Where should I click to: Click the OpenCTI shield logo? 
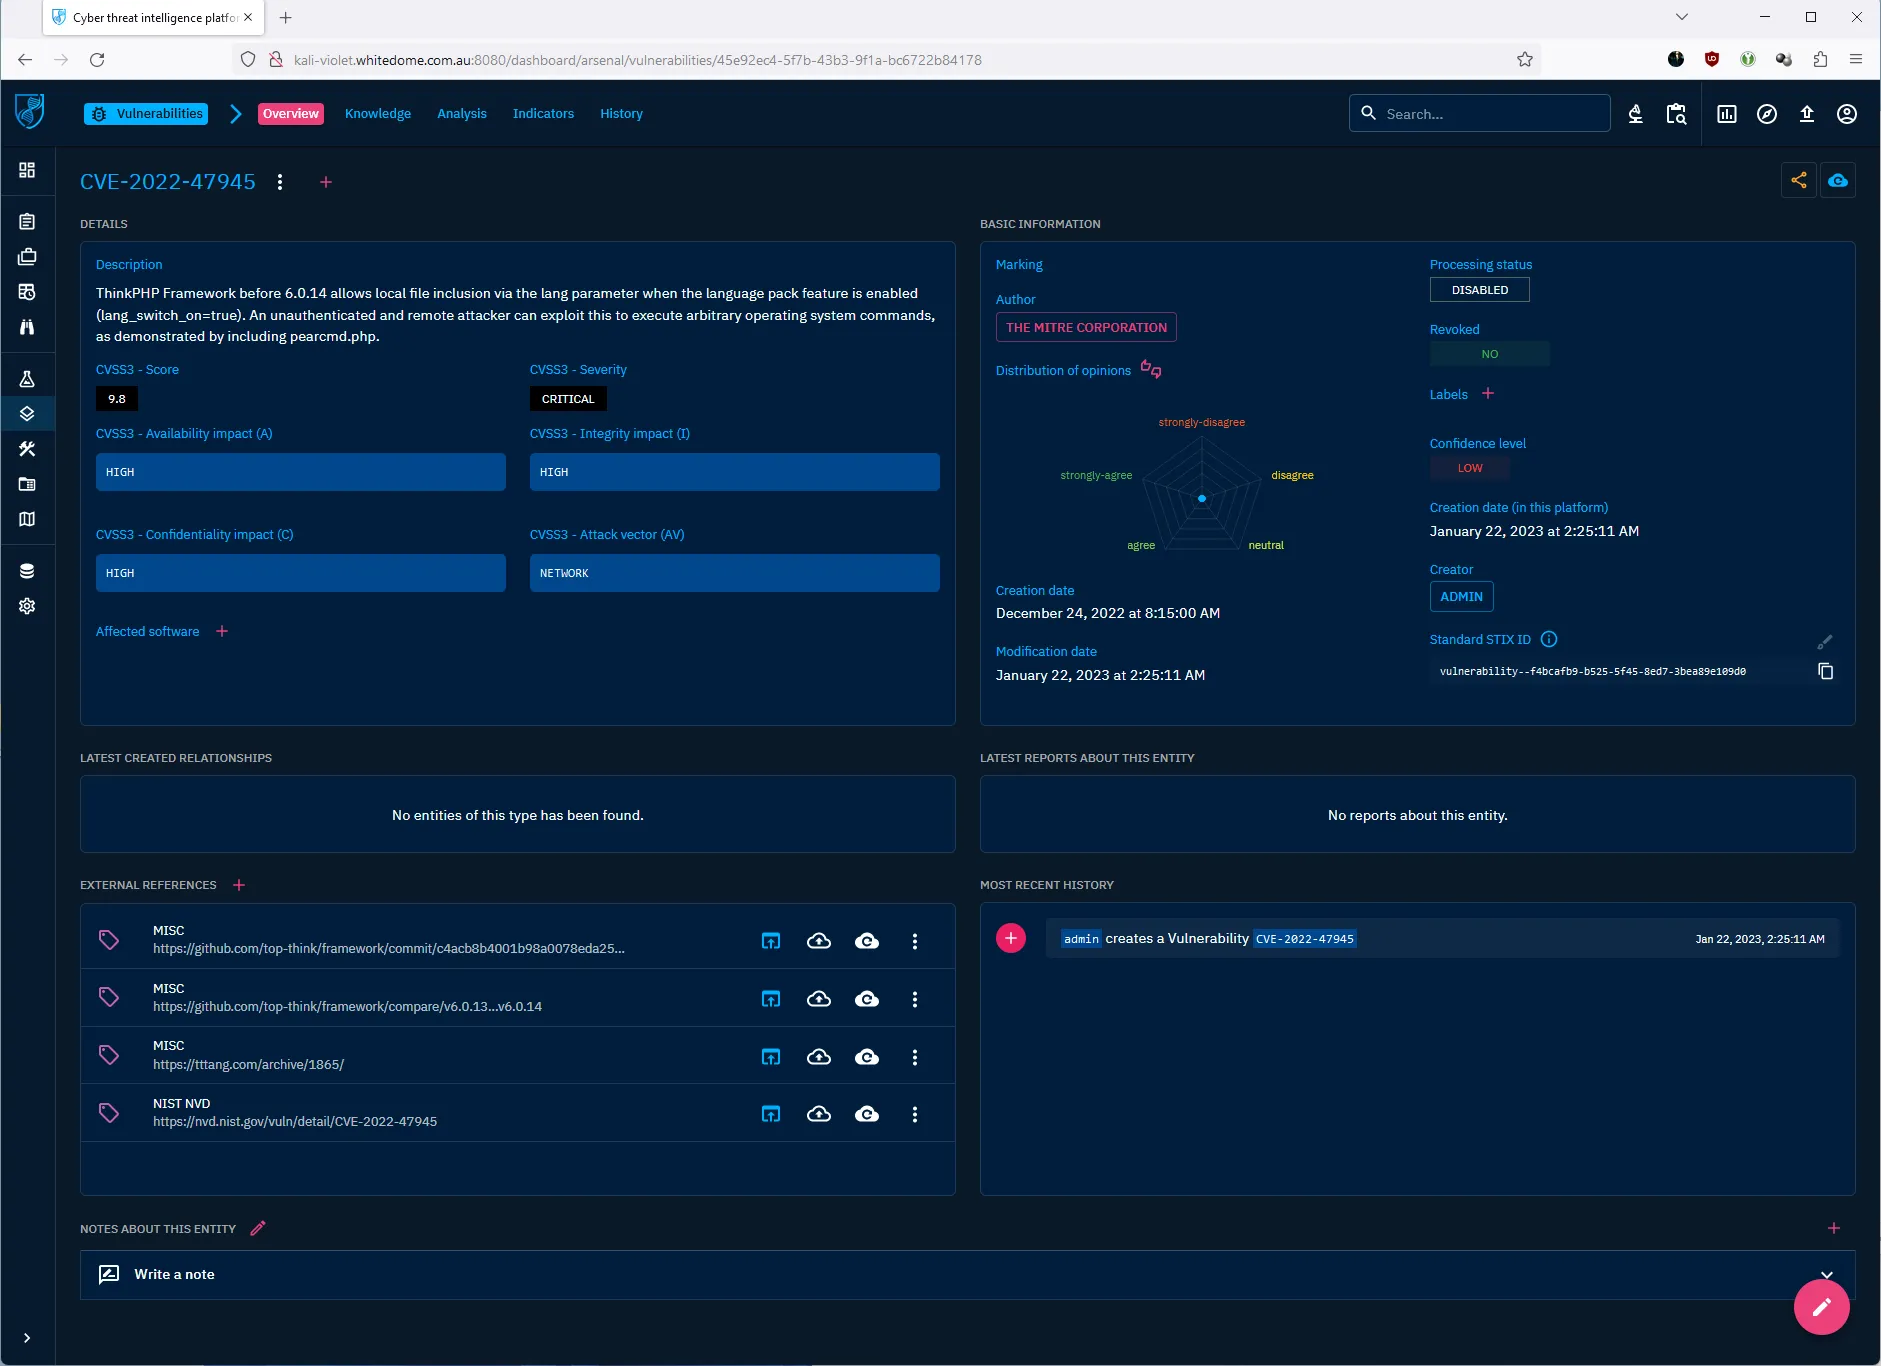30,111
